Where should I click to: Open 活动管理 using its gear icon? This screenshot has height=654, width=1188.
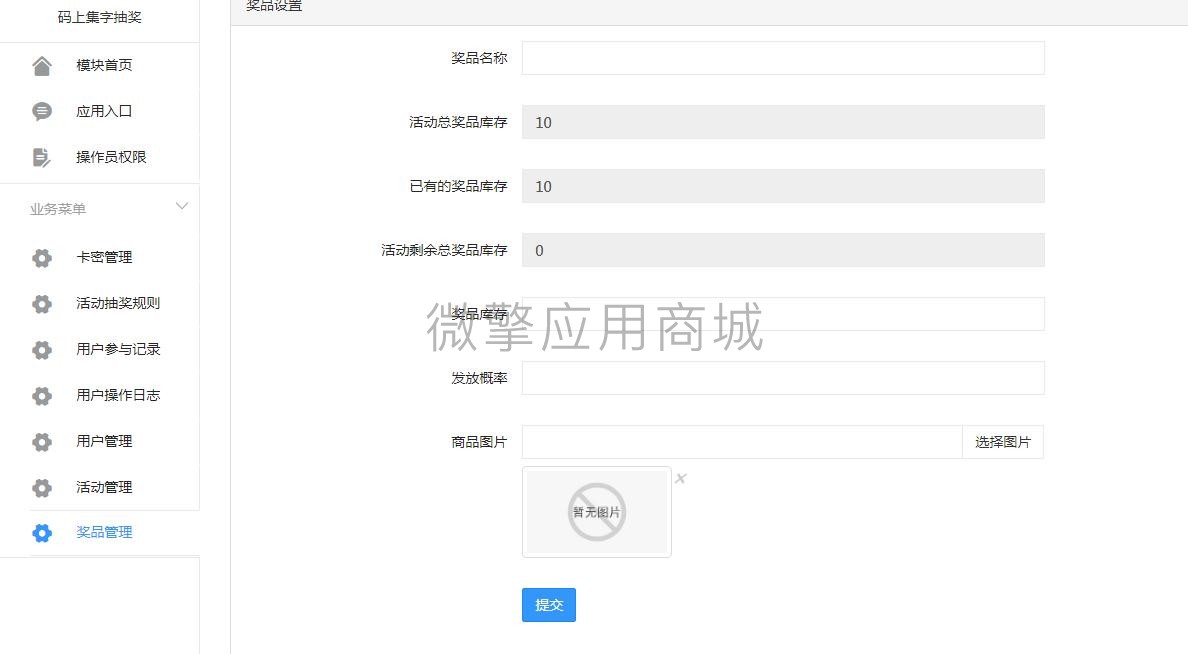[x=41, y=487]
